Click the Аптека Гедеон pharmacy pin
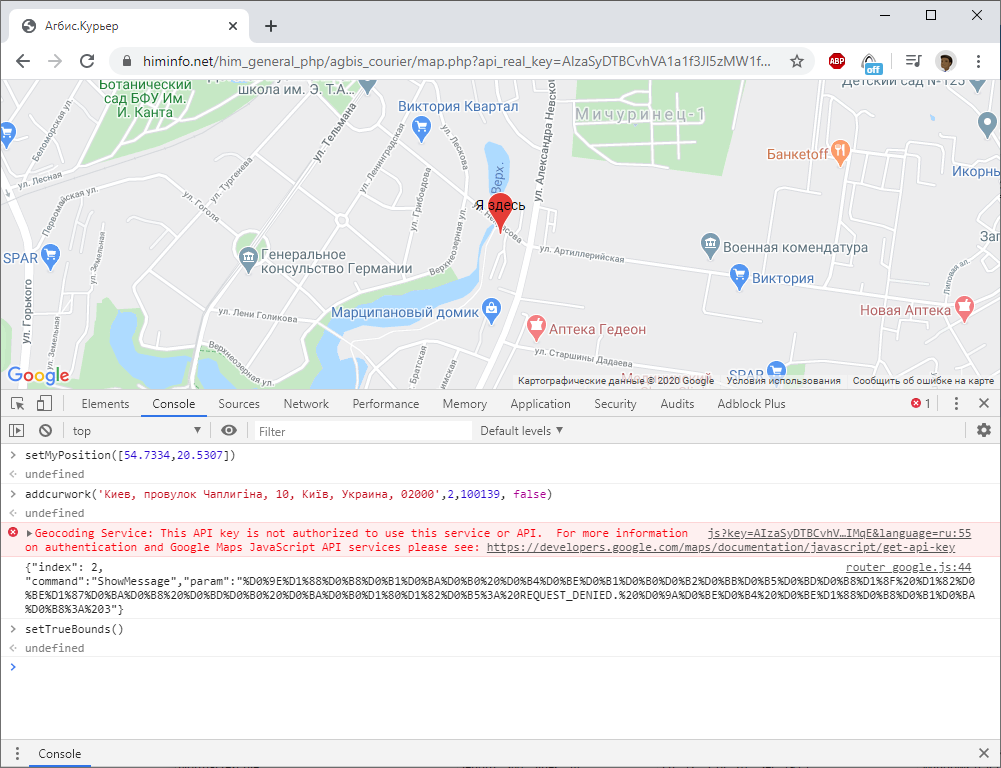The width and height of the screenshot is (1001, 768). [536, 328]
